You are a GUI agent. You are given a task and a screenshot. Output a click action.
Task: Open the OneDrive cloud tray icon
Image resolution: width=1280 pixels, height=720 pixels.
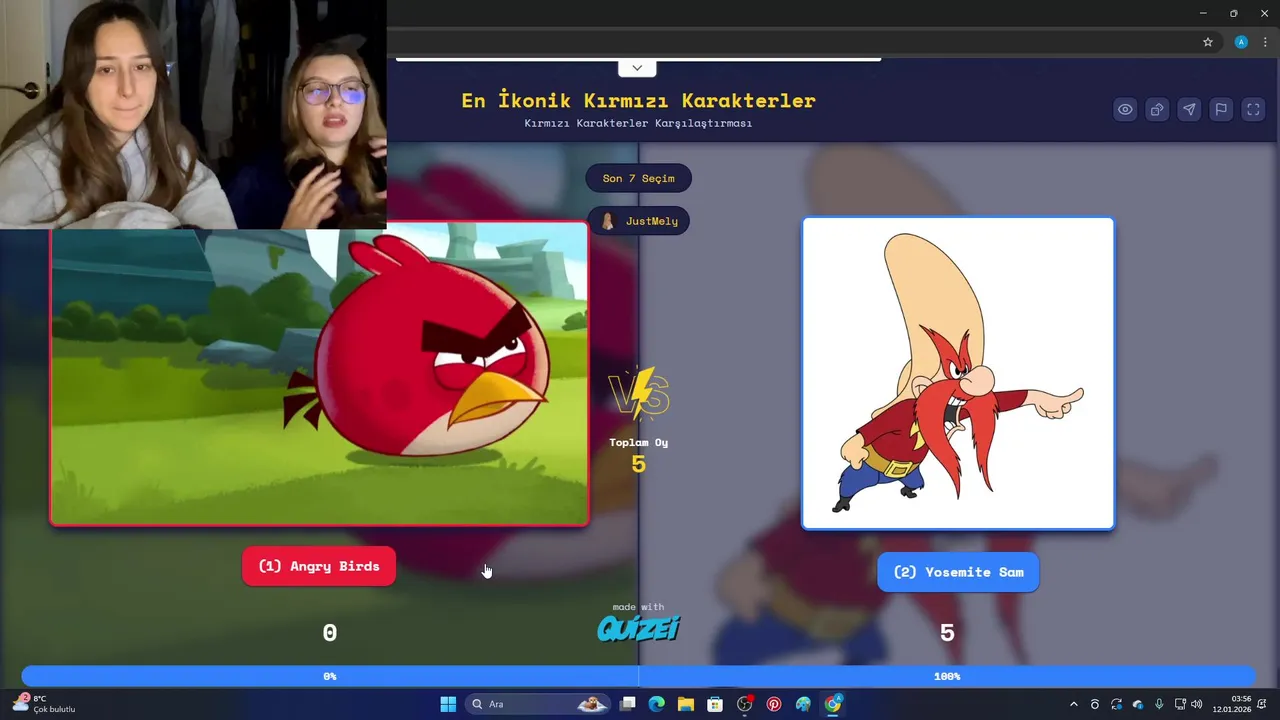(x=1138, y=704)
